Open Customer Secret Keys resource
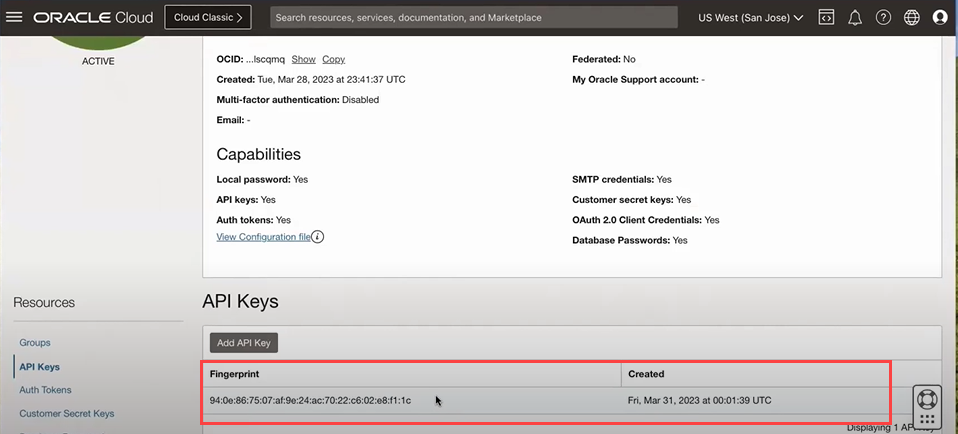Viewport: 958px width, 434px height. click(67, 414)
